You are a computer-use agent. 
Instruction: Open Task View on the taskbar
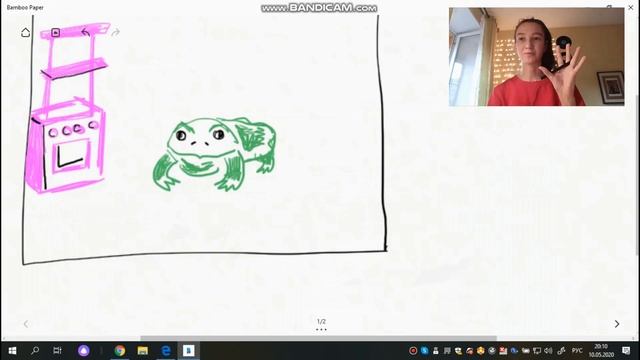(58, 351)
